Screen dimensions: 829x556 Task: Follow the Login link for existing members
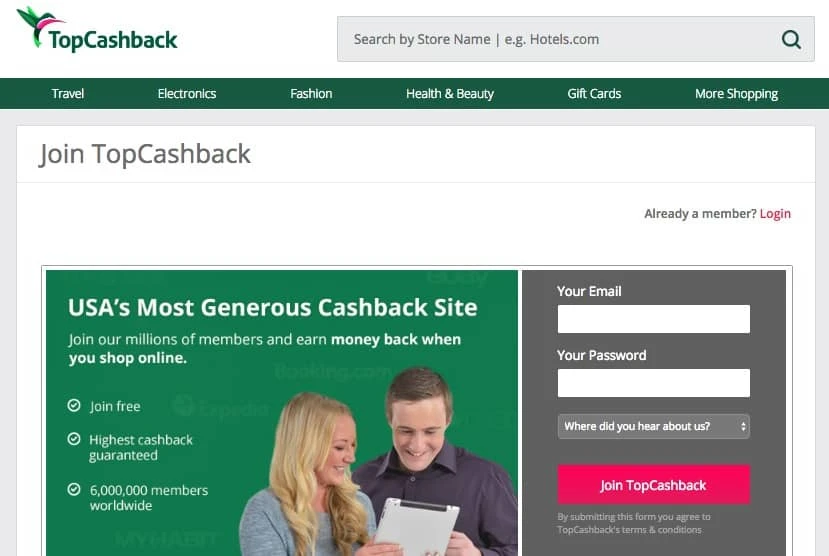pos(775,214)
